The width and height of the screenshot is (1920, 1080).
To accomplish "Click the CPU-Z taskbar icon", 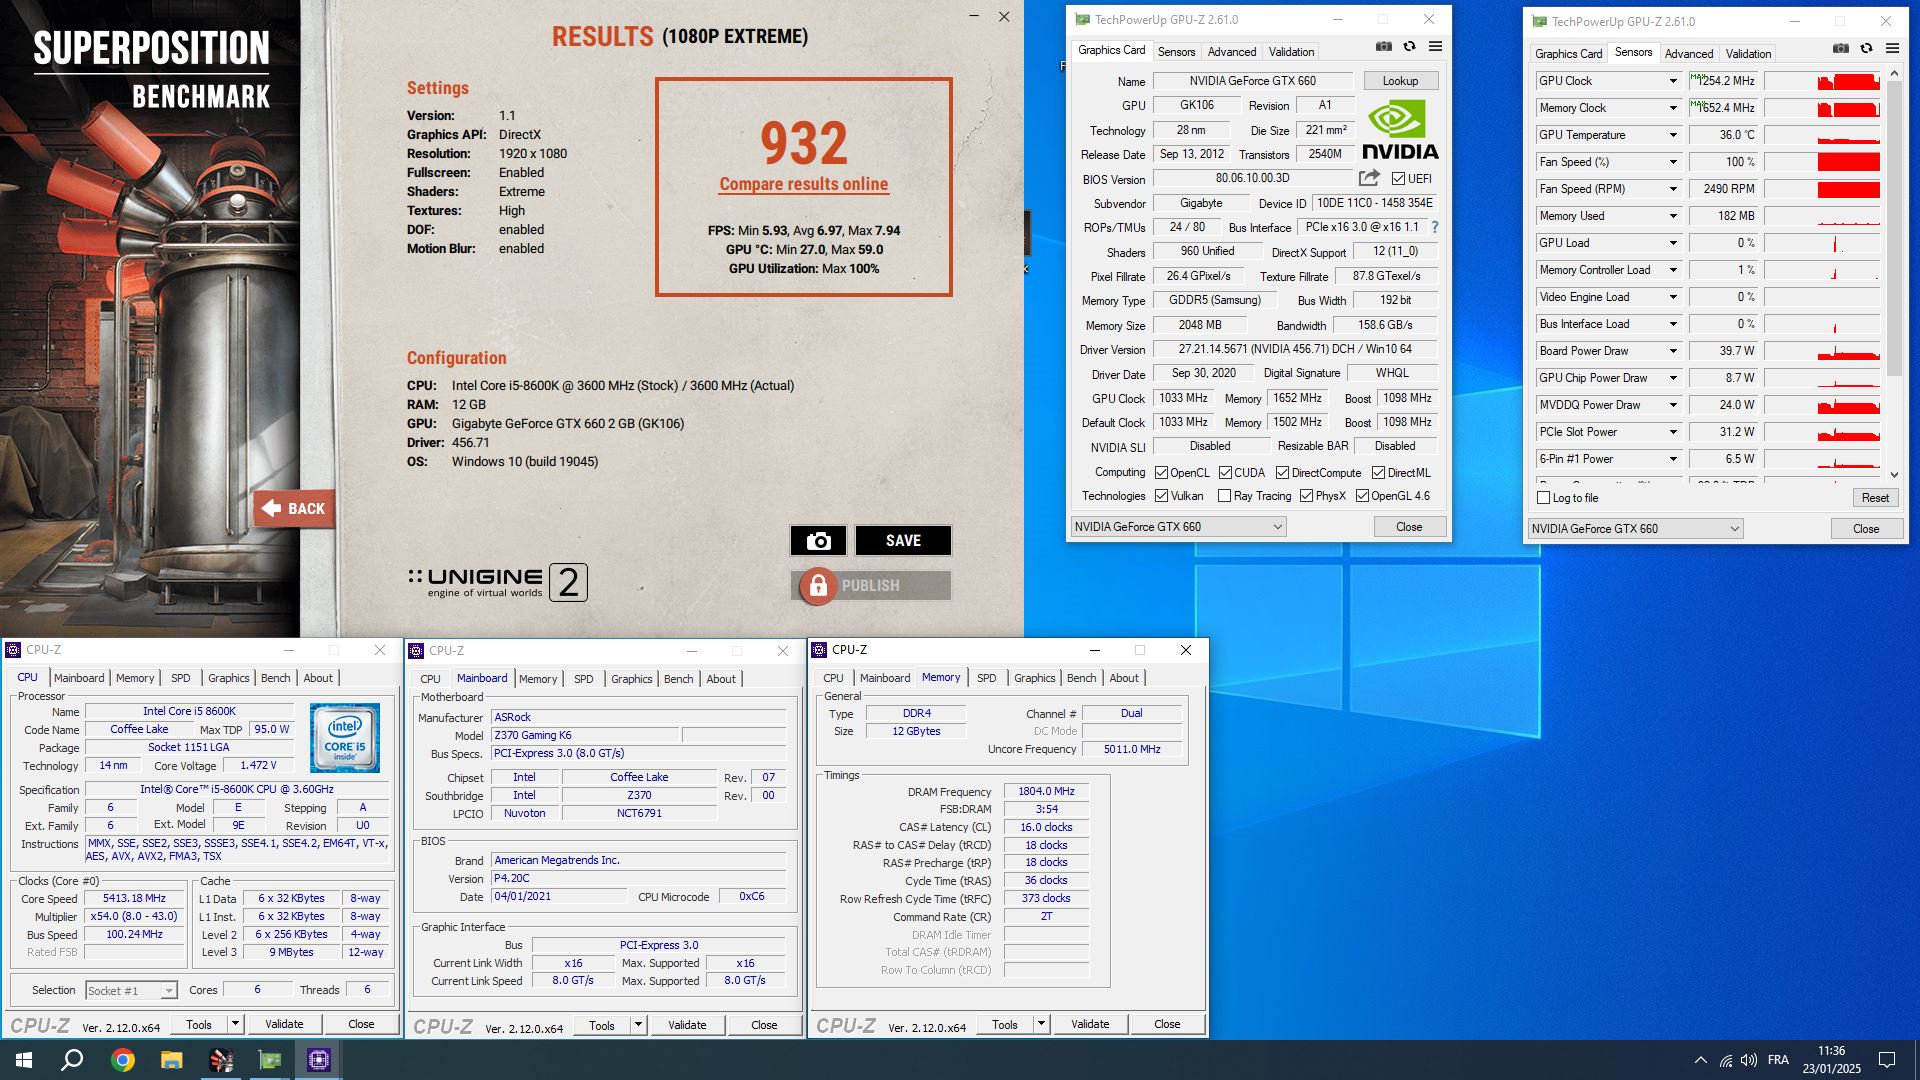I will pyautogui.click(x=318, y=1060).
